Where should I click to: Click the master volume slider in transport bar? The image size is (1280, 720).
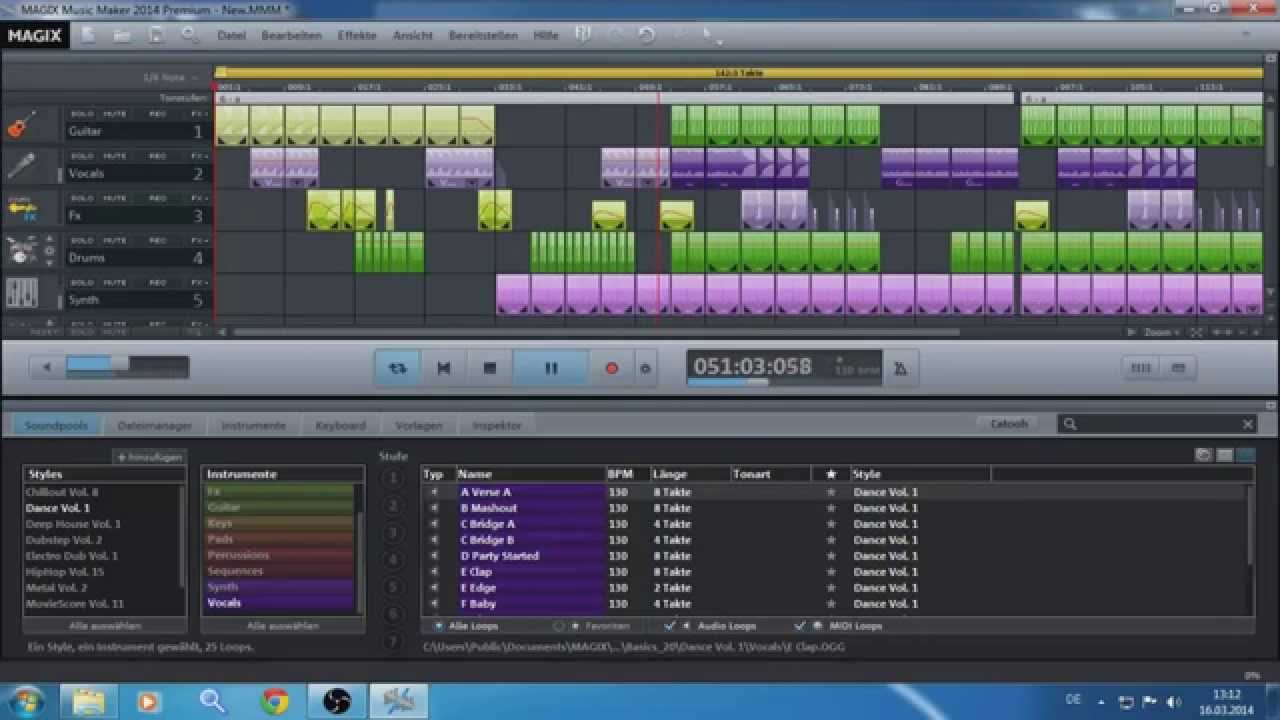[x=127, y=367]
